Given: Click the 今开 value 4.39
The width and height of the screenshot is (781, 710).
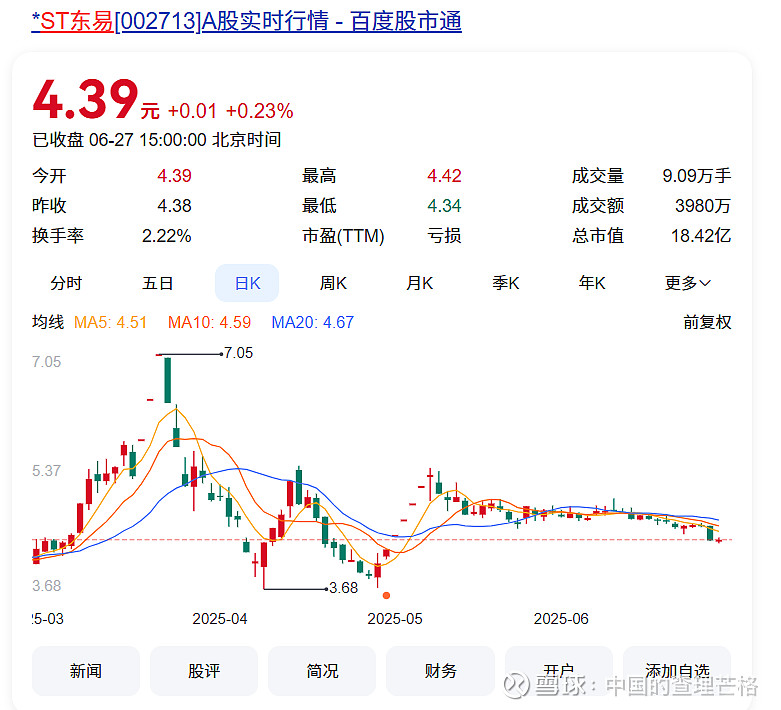Looking at the screenshot, I should 174,176.
